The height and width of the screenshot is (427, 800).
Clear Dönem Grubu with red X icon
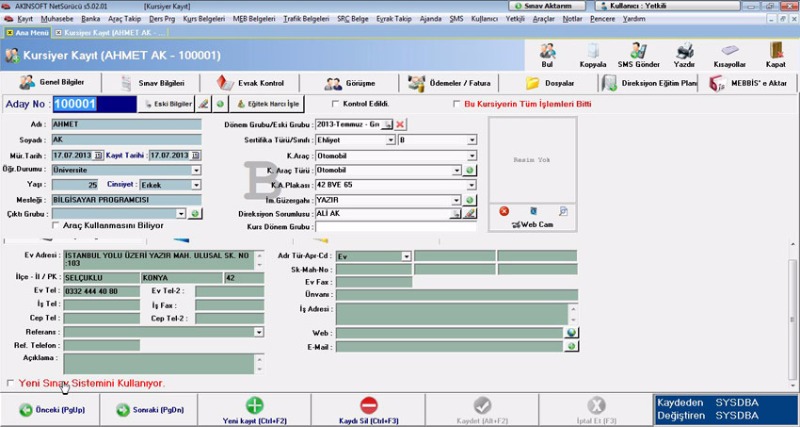tap(401, 124)
